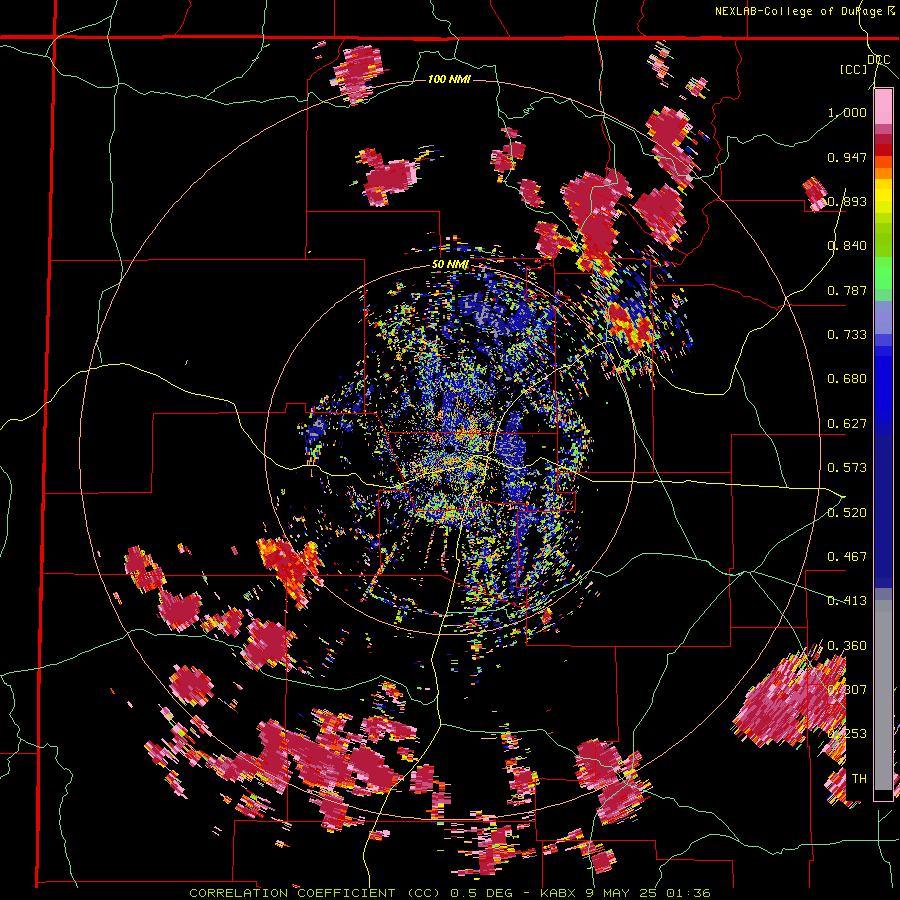Click the 0.360 legend value
This screenshot has width=900, height=900.
point(847,646)
